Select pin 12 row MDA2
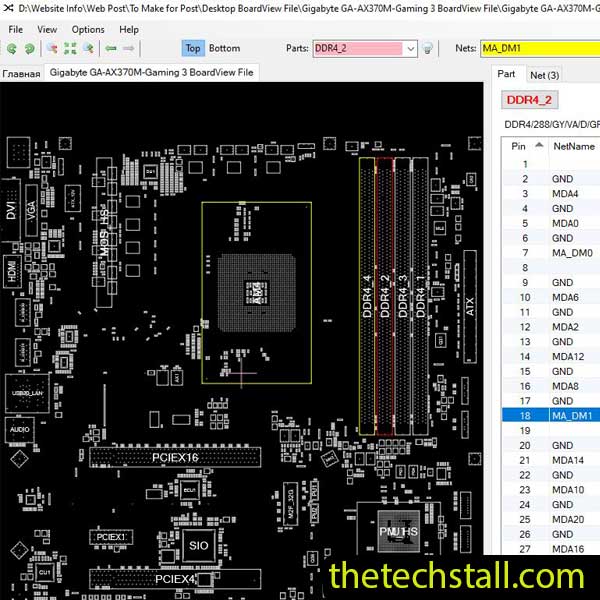 [x=551, y=327]
